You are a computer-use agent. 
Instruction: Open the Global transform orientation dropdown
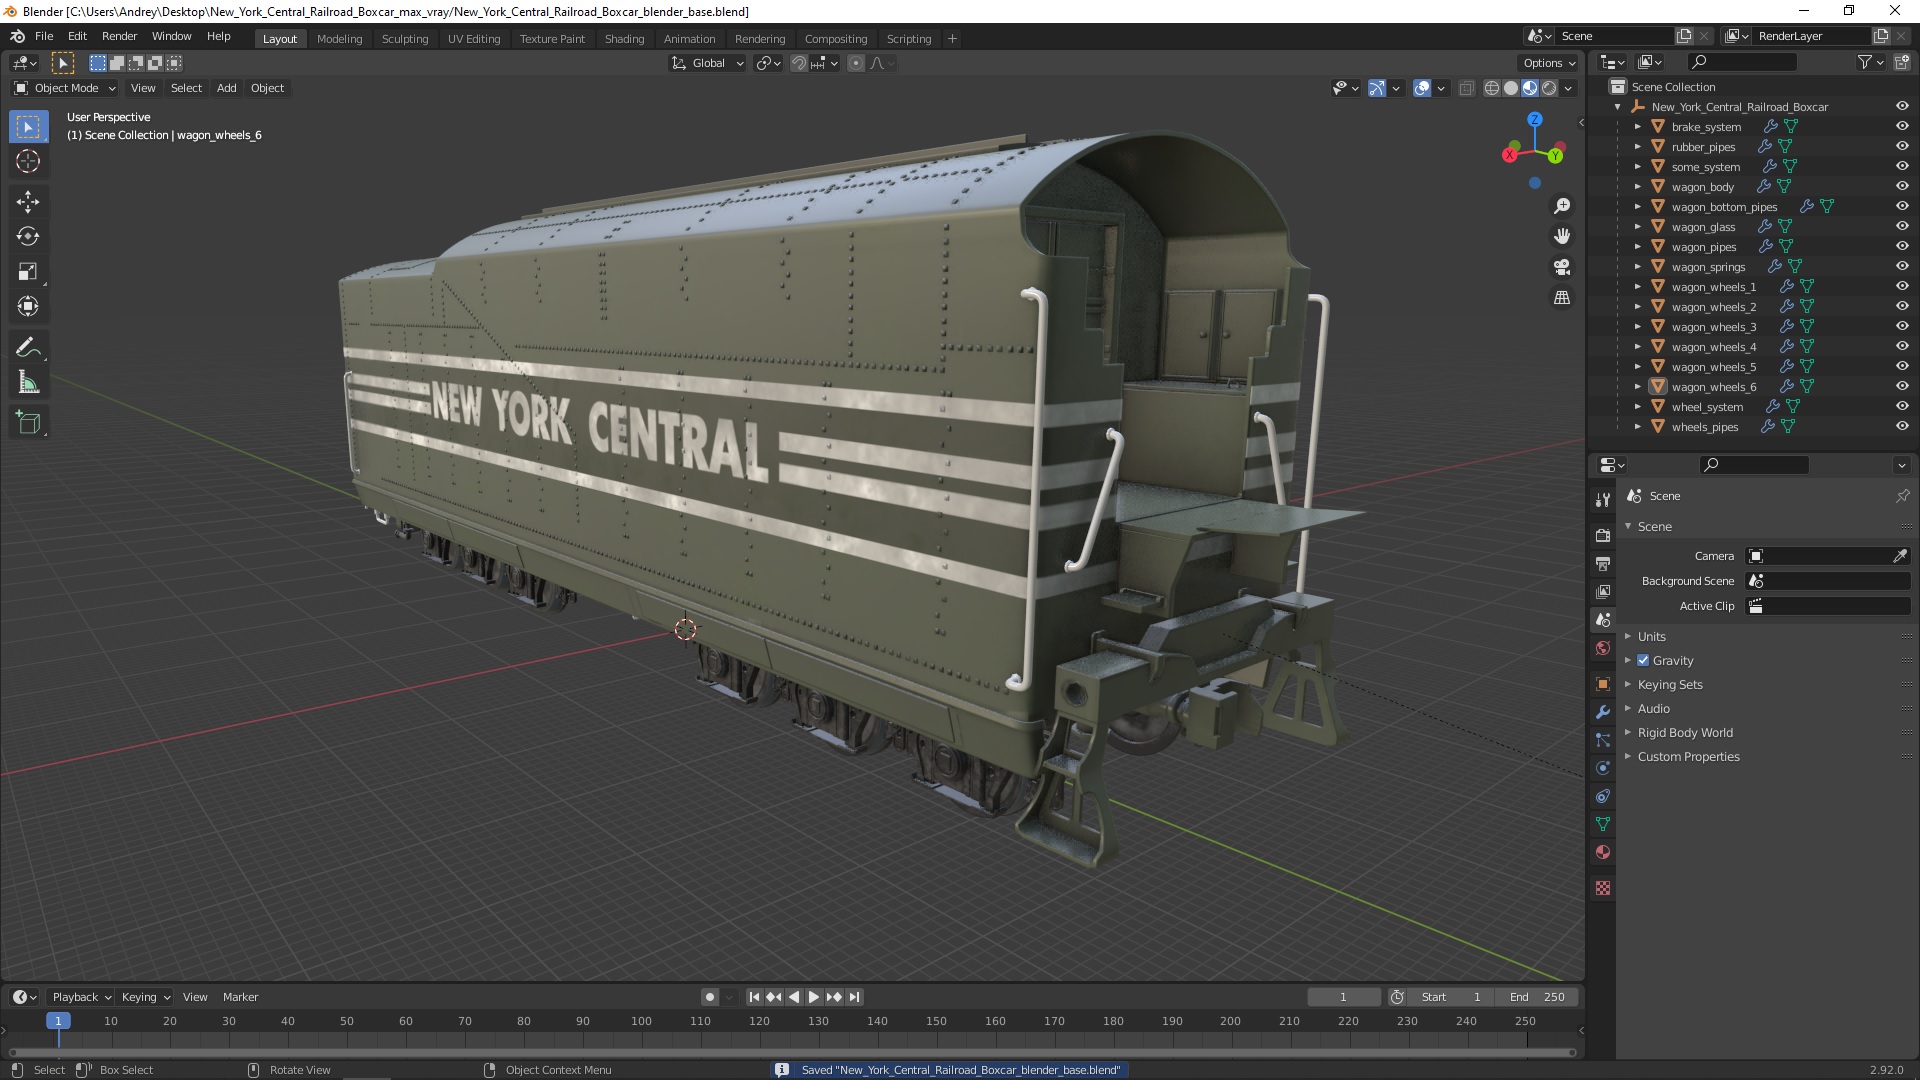click(x=708, y=63)
